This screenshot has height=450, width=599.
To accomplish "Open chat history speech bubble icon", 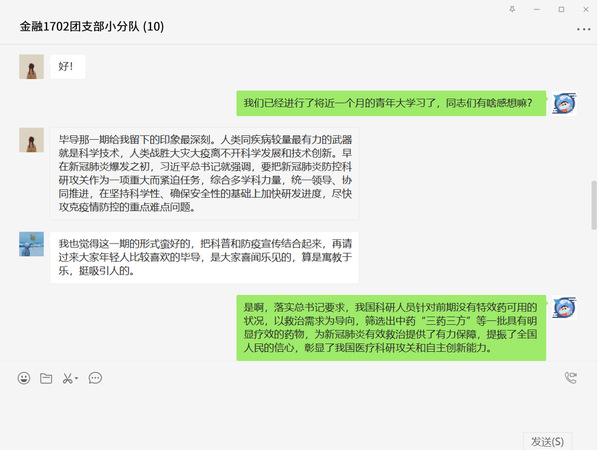I will [x=95, y=378].
